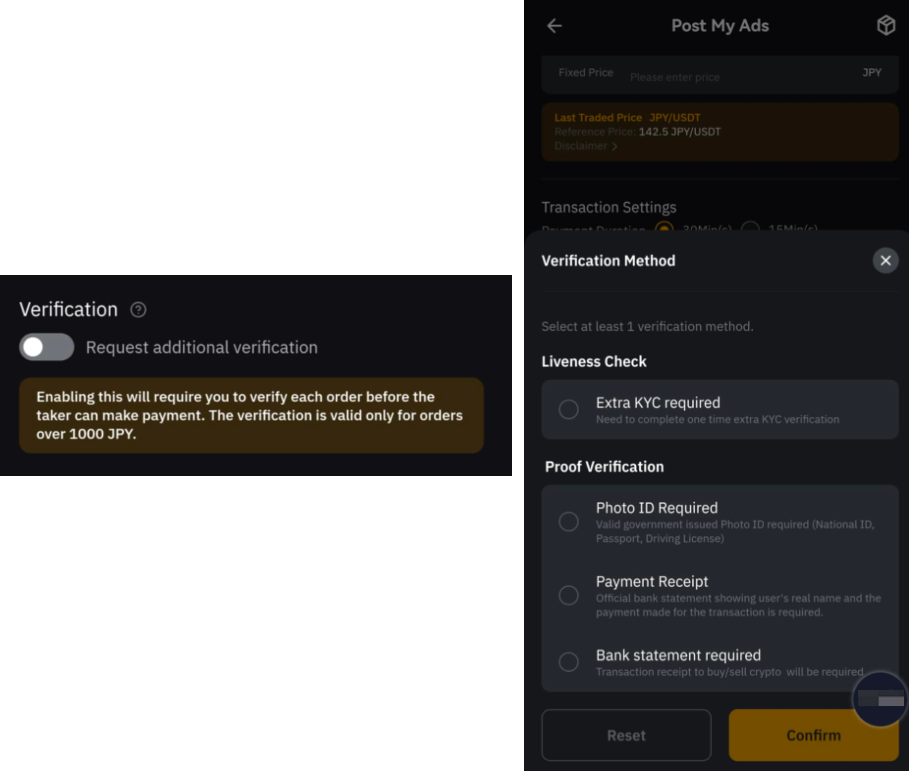Toggle Request additional verification switch

pos(46,347)
